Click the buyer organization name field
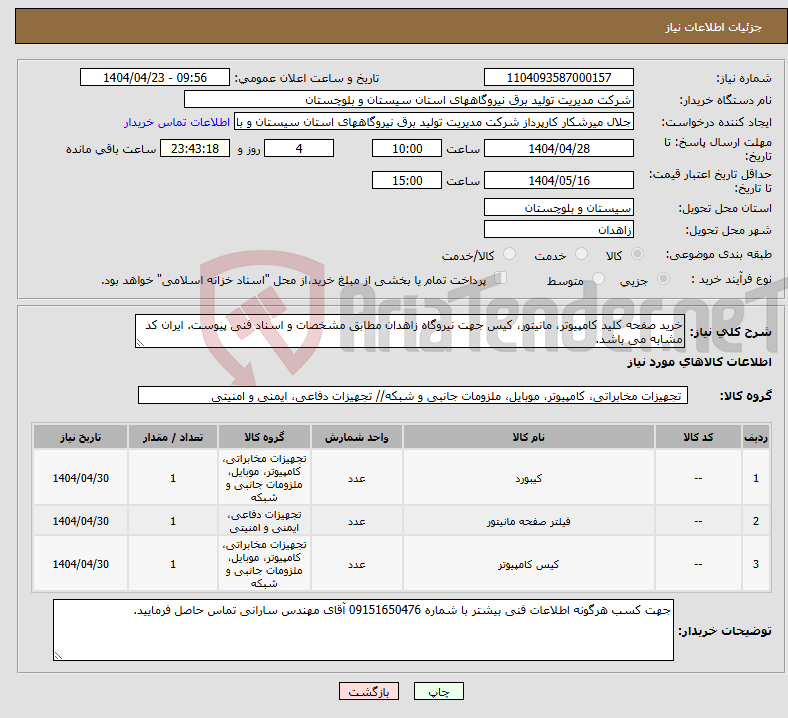Image resolution: width=788 pixels, height=718 pixels. pyautogui.click(x=409, y=99)
